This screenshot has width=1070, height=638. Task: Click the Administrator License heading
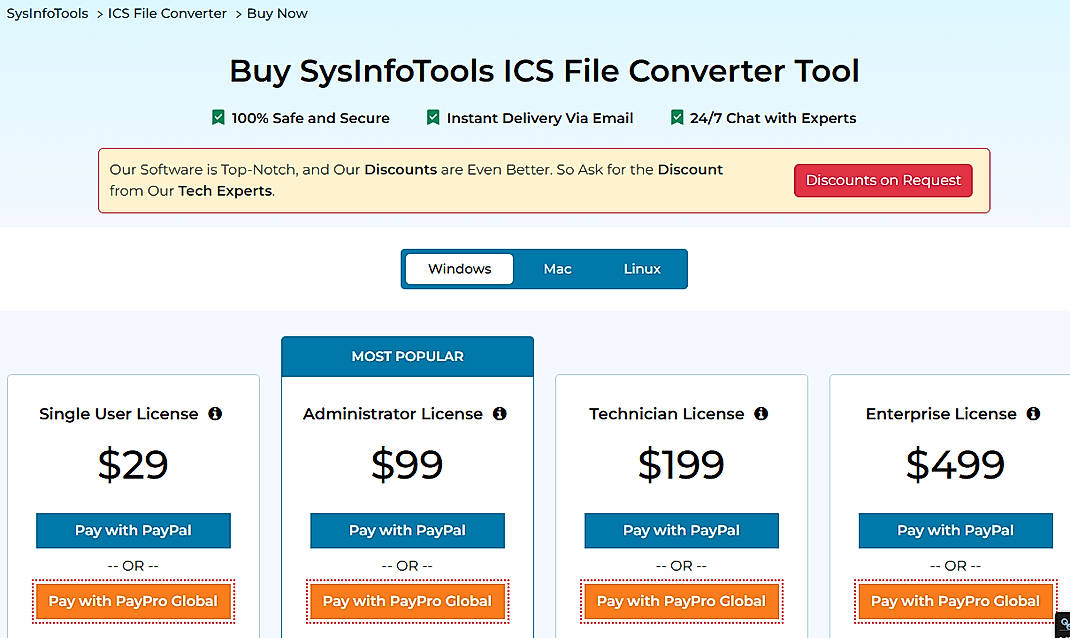pos(393,414)
